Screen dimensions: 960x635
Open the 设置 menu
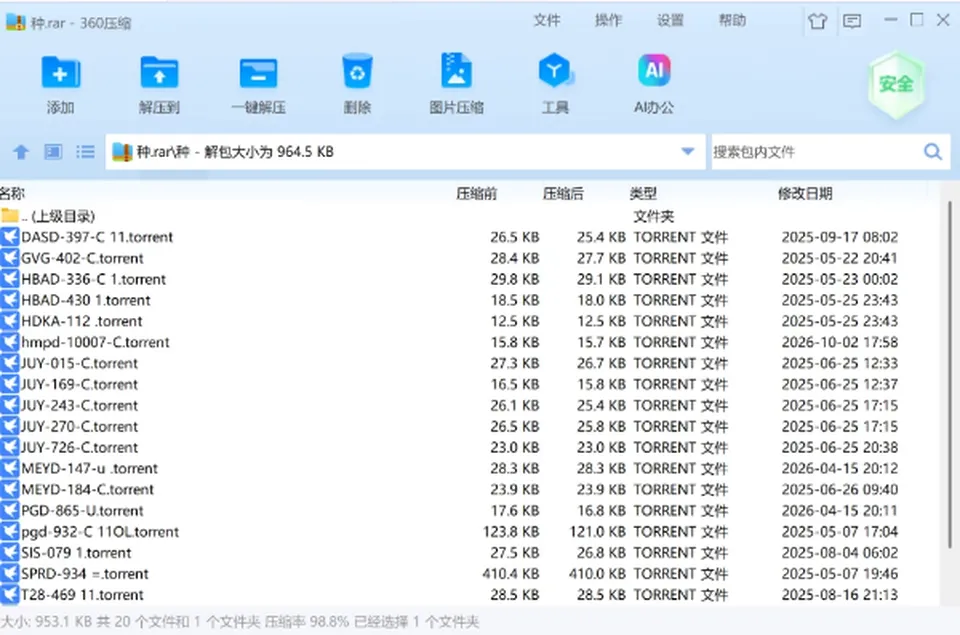(x=670, y=20)
